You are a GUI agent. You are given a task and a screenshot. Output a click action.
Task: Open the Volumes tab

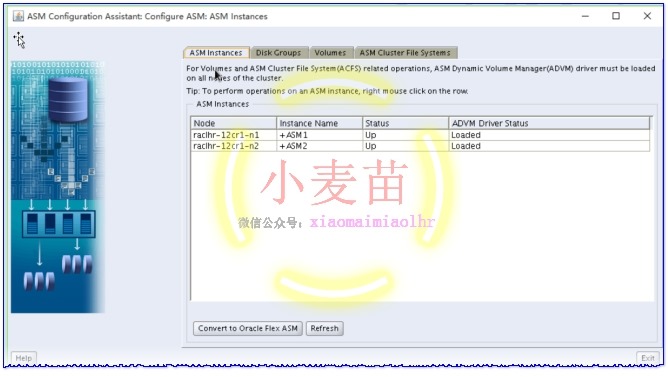click(x=330, y=52)
